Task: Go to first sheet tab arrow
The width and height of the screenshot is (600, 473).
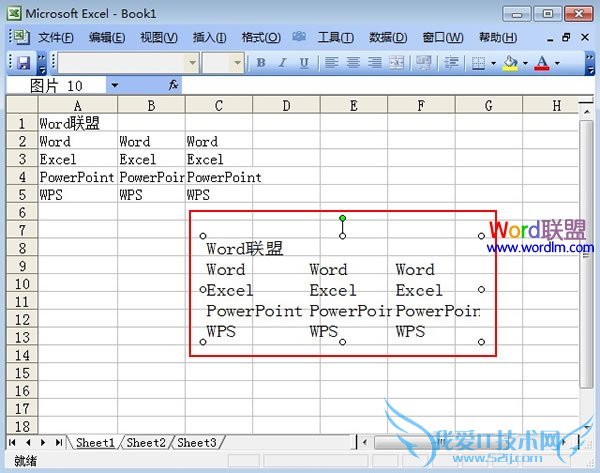Action: [x=12, y=443]
